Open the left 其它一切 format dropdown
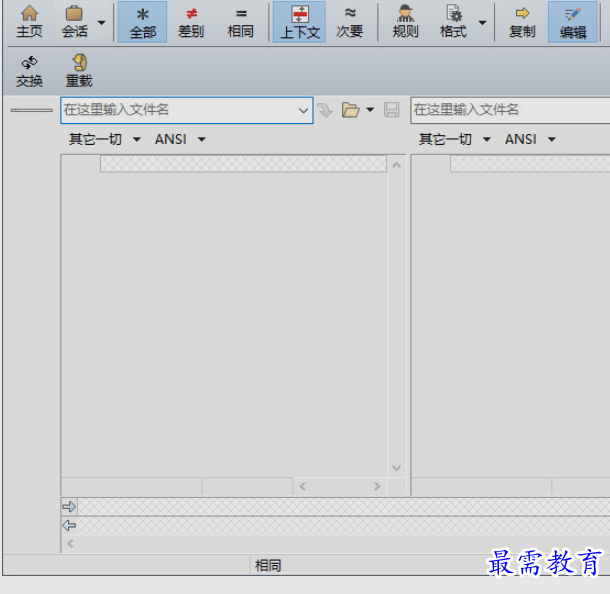 pyautogui.click(x=105, y=139)
